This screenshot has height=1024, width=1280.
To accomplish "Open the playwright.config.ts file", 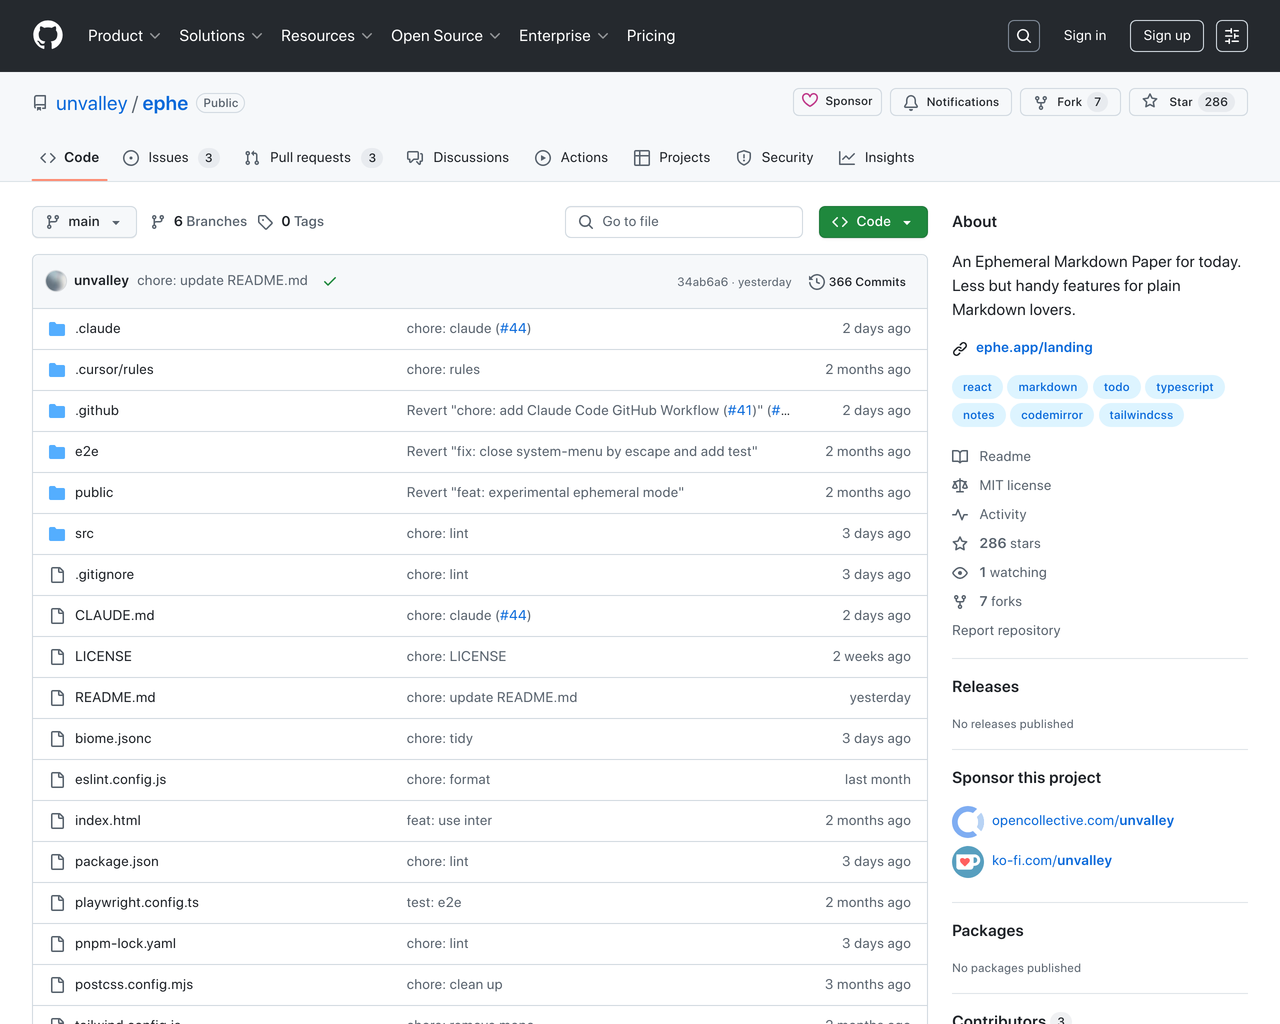I will (137, 903).
